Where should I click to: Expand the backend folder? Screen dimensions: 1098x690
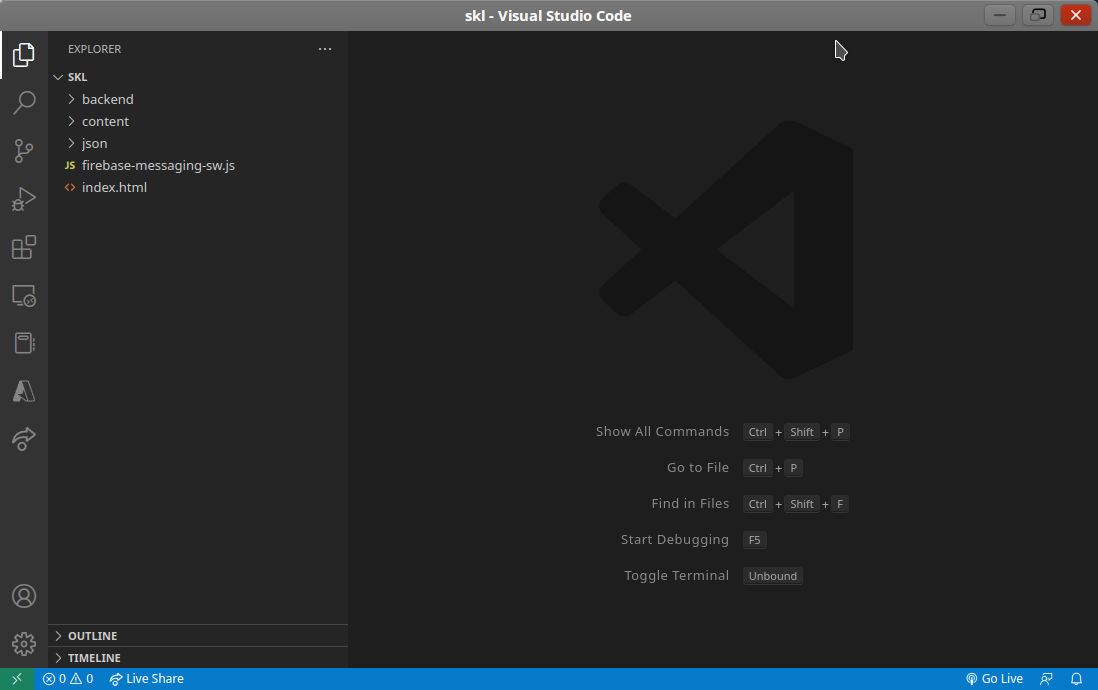pos(198,99)
